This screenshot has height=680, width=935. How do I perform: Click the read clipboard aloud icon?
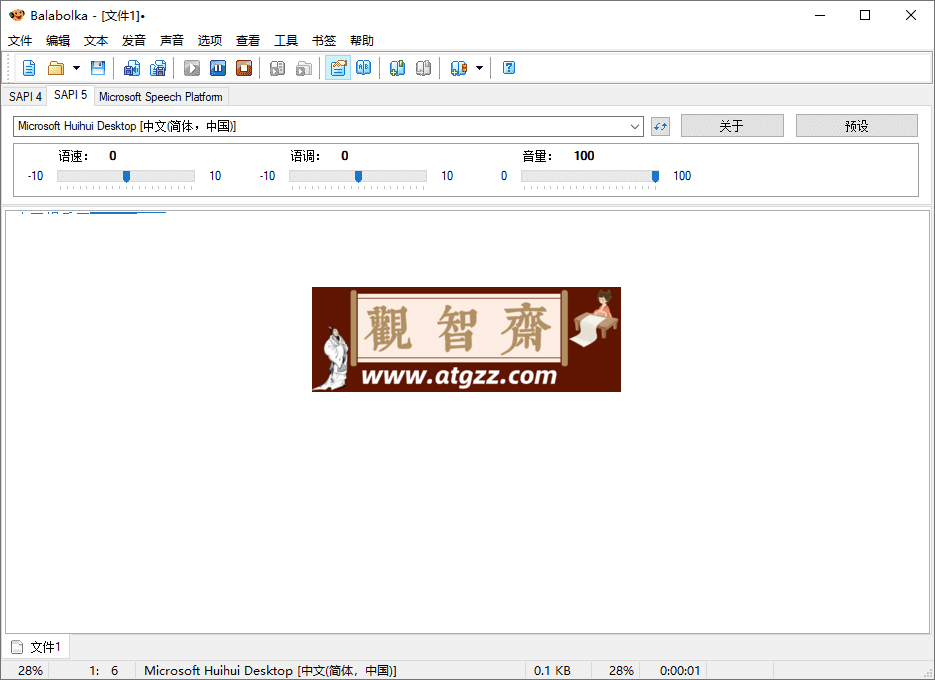[x=277, y=68]
